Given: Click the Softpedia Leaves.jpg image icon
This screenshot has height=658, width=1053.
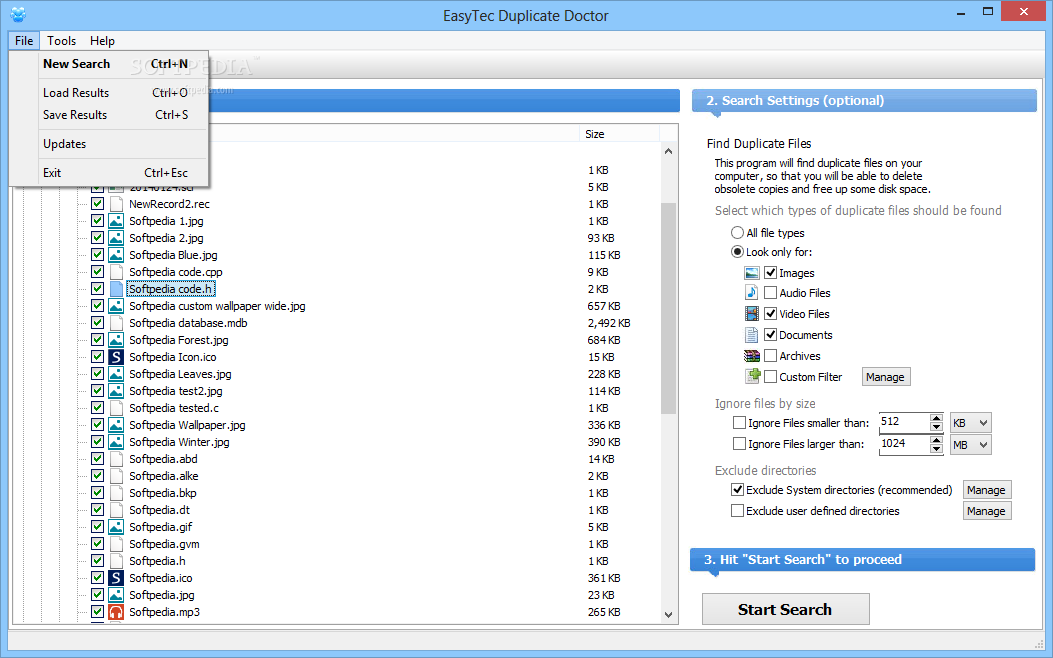Looking at the screenshot, I should 116,374.
